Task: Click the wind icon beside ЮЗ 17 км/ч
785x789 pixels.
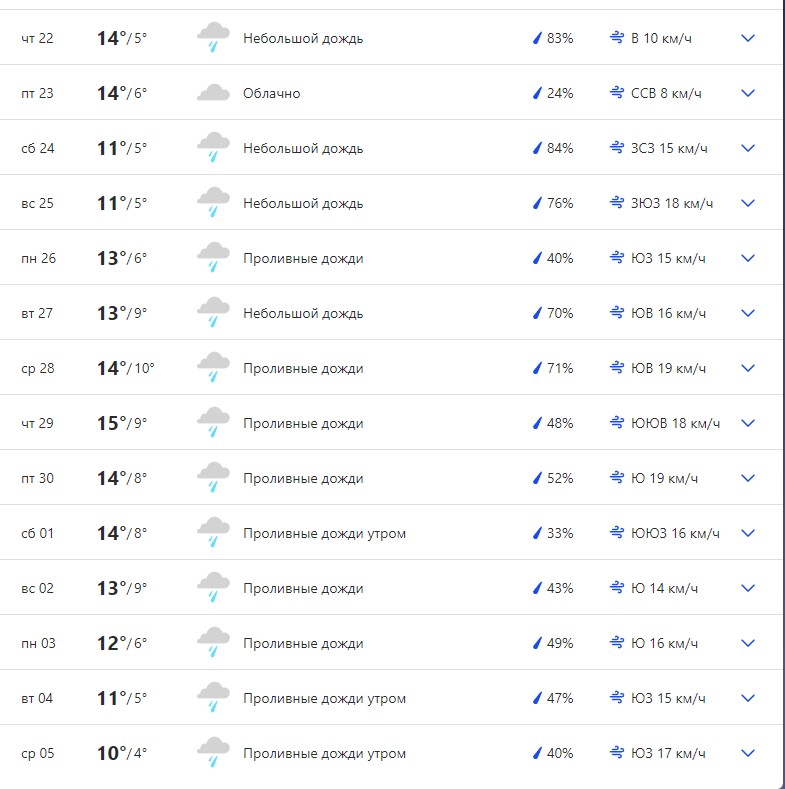Action: click(x=617, y=753)
